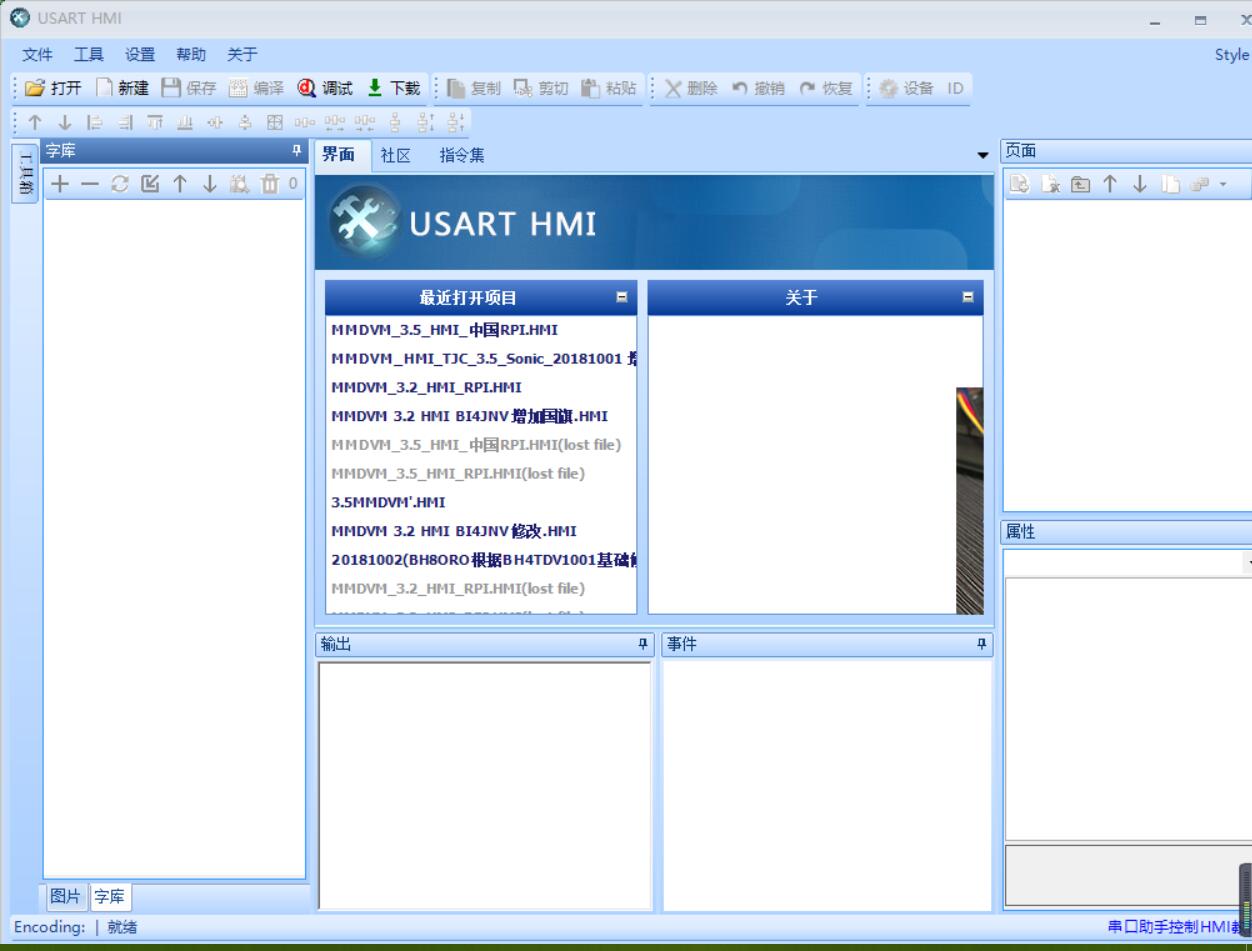This screenshot has height=951, width=1252.
Task: Click the up arrow in 页面 panel
Action: 1110,184
